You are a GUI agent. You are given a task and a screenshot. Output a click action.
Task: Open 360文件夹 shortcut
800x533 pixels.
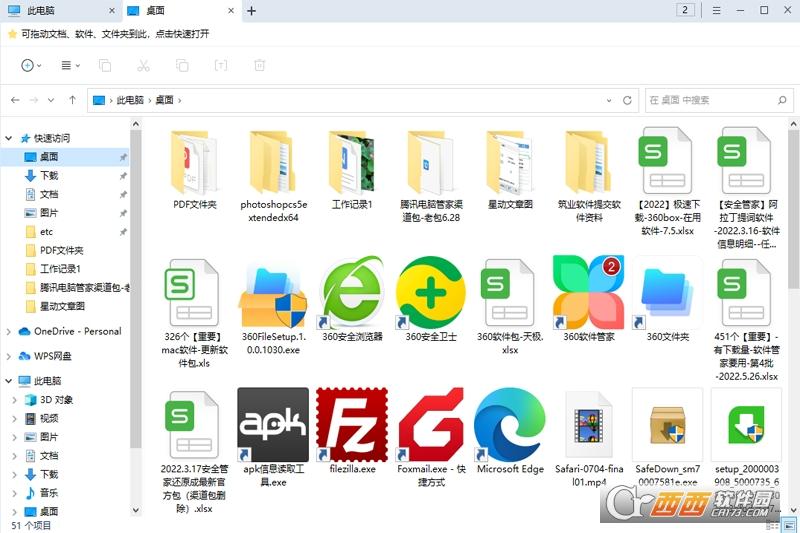click(x=667, y=293)
